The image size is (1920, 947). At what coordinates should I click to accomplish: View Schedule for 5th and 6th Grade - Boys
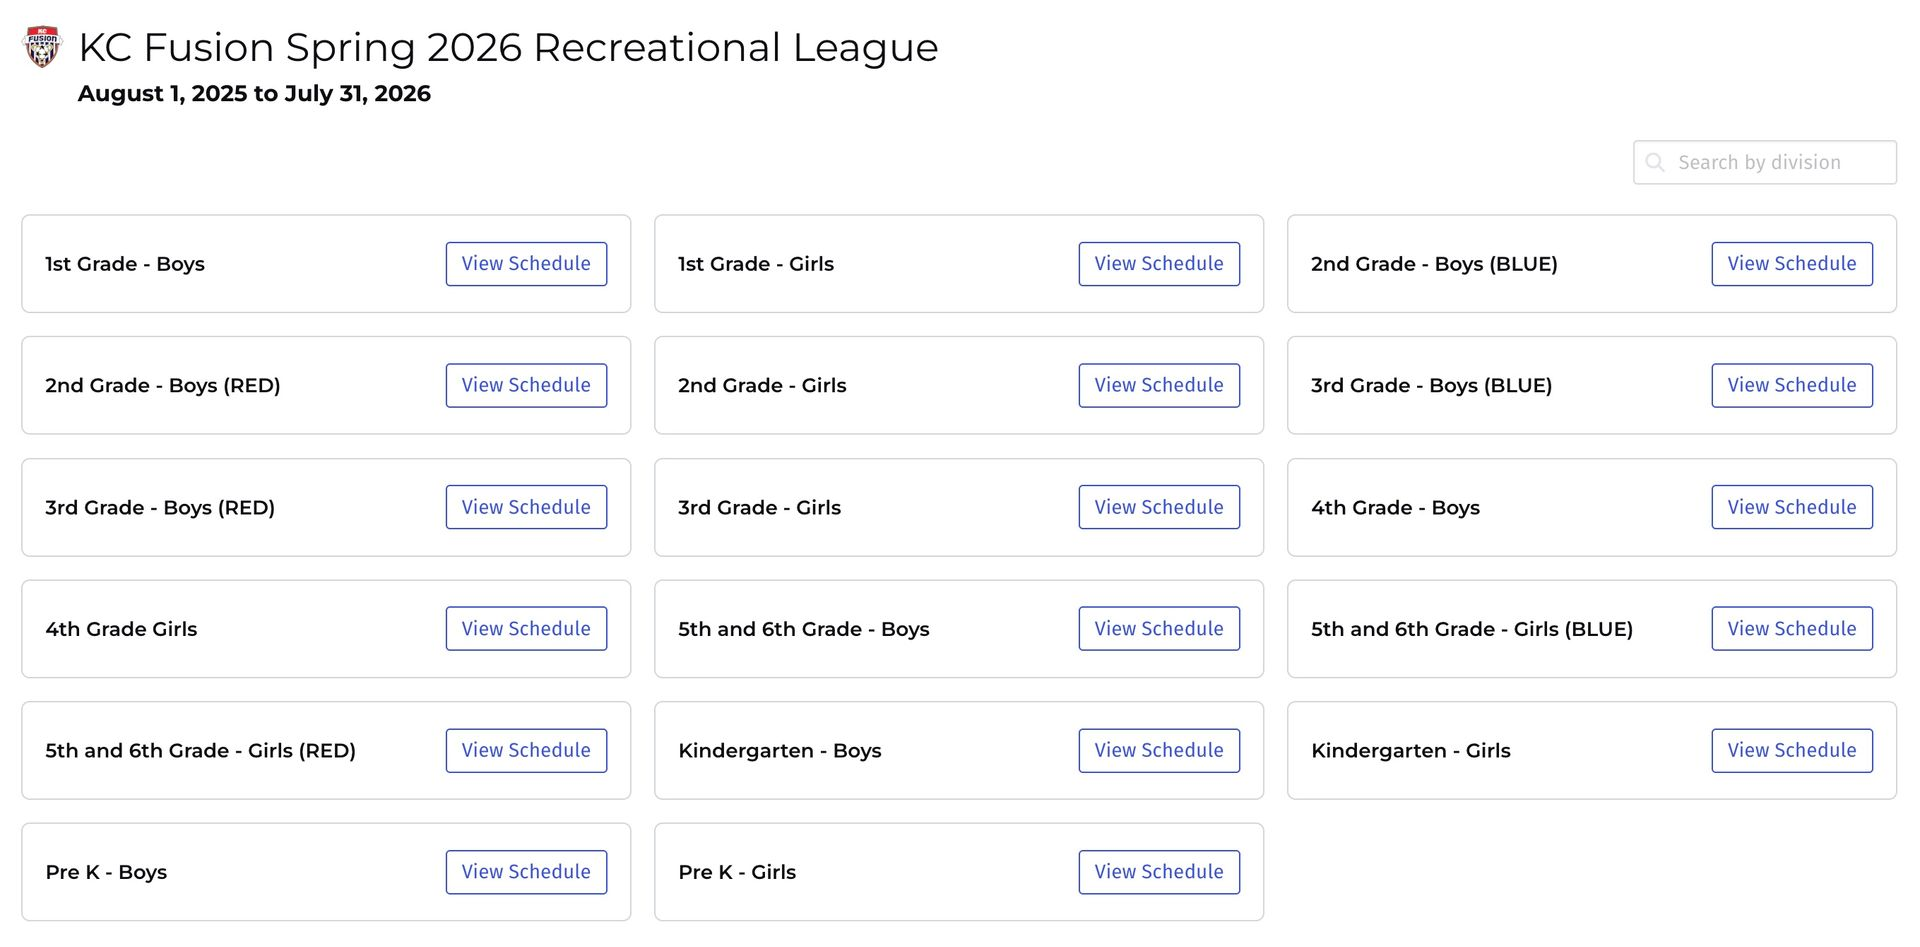pyautogui.click(x=1159, y=629)
